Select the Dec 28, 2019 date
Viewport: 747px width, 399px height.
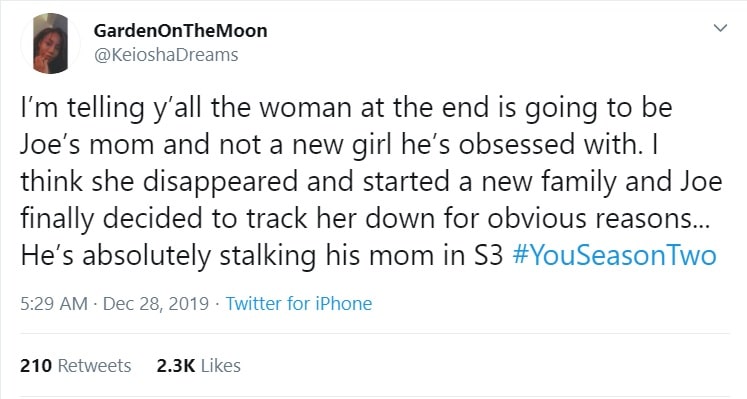coord(156,304)
